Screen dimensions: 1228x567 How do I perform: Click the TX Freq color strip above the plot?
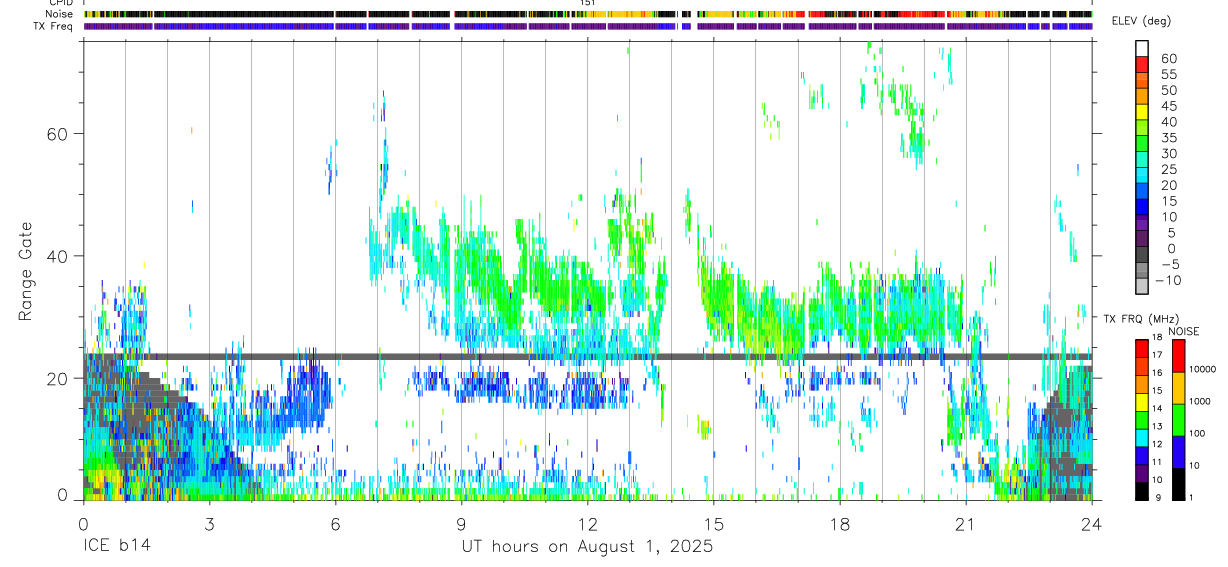tap(587, 26)
